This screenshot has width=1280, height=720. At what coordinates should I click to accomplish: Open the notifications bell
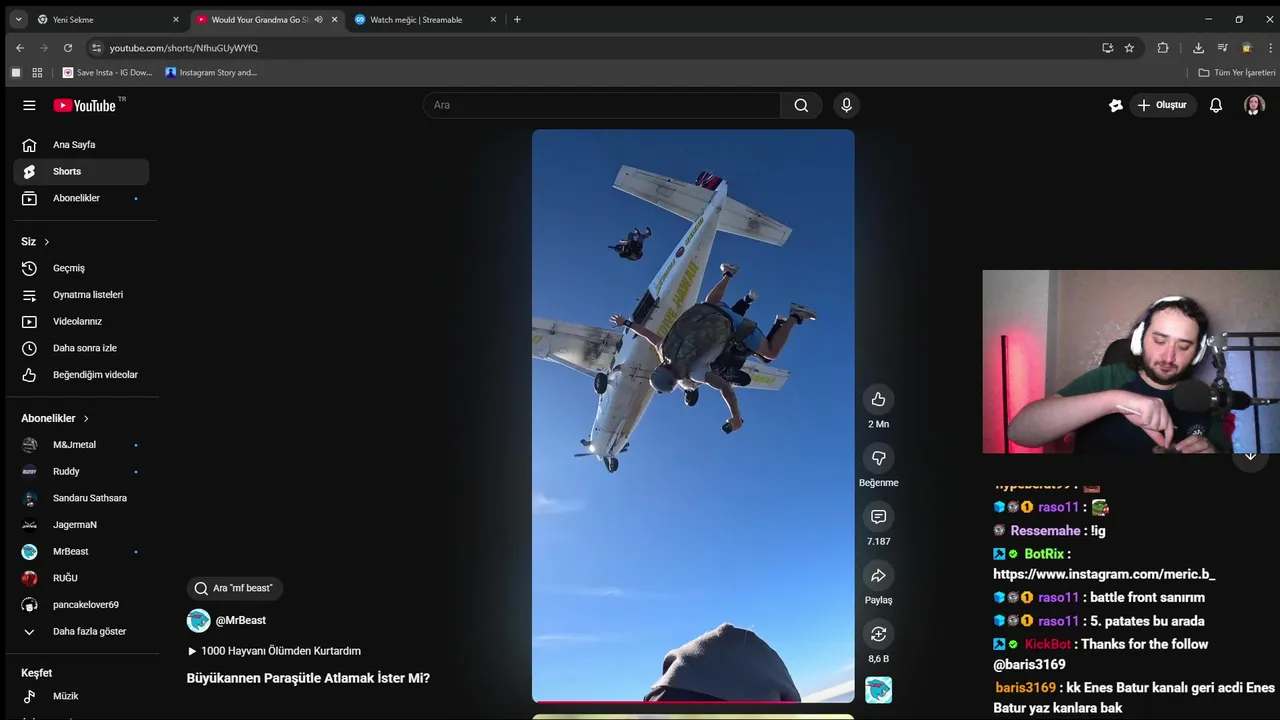pyautogui.click(x=1216, y=105)
